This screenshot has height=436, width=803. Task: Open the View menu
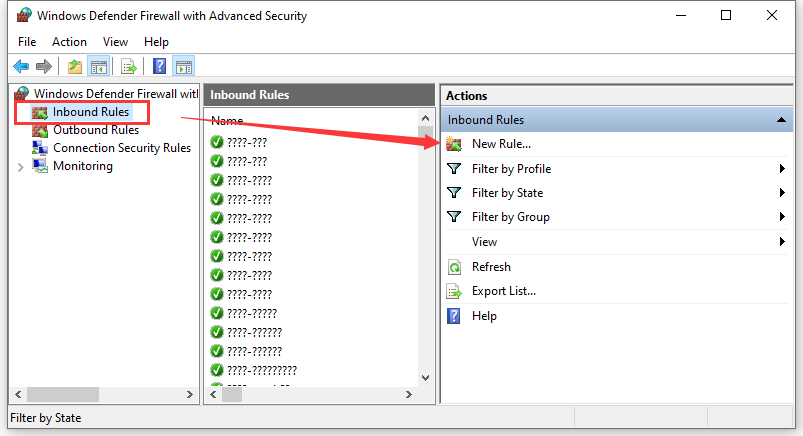(115, 42)
